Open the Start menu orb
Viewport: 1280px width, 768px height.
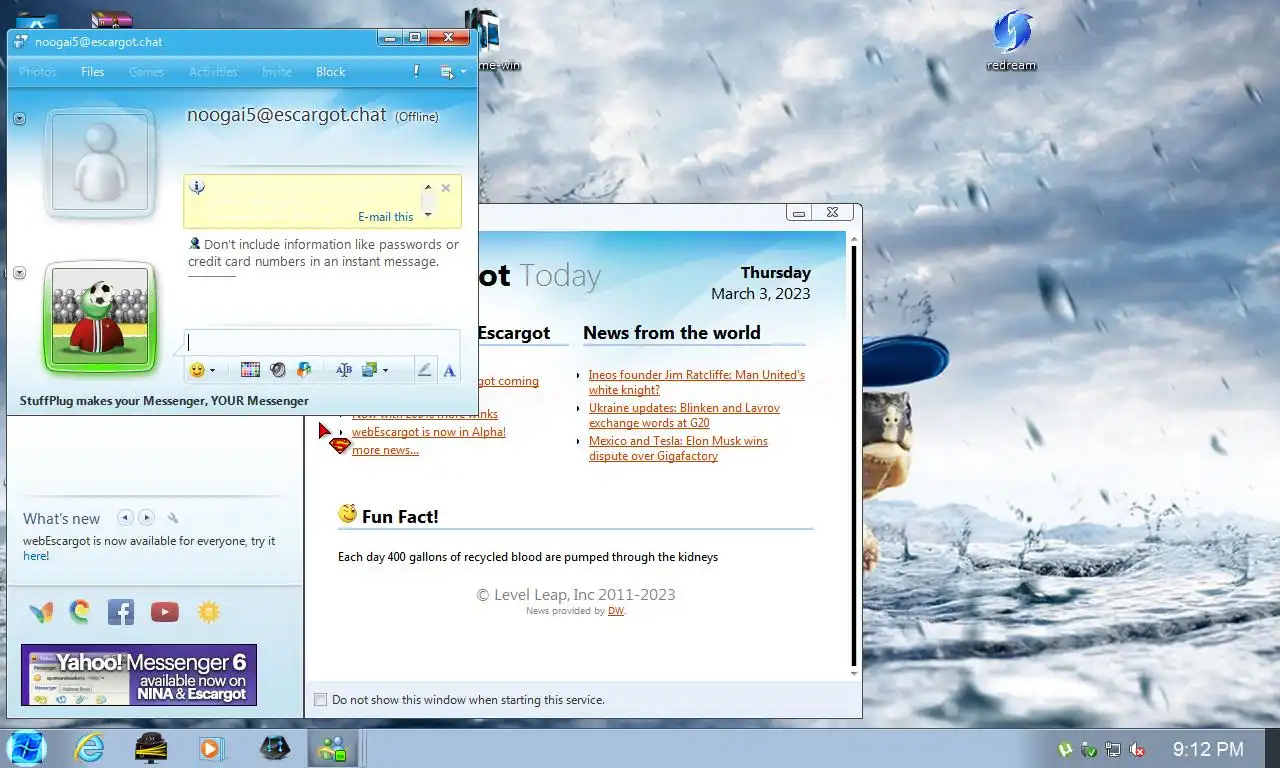(27, 748)
